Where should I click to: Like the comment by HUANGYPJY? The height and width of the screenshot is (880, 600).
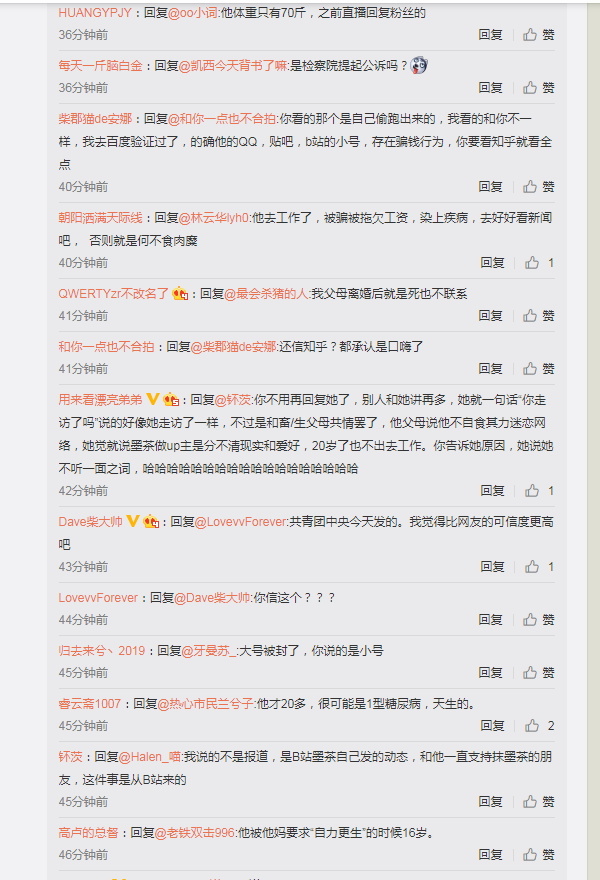(539, 35)
